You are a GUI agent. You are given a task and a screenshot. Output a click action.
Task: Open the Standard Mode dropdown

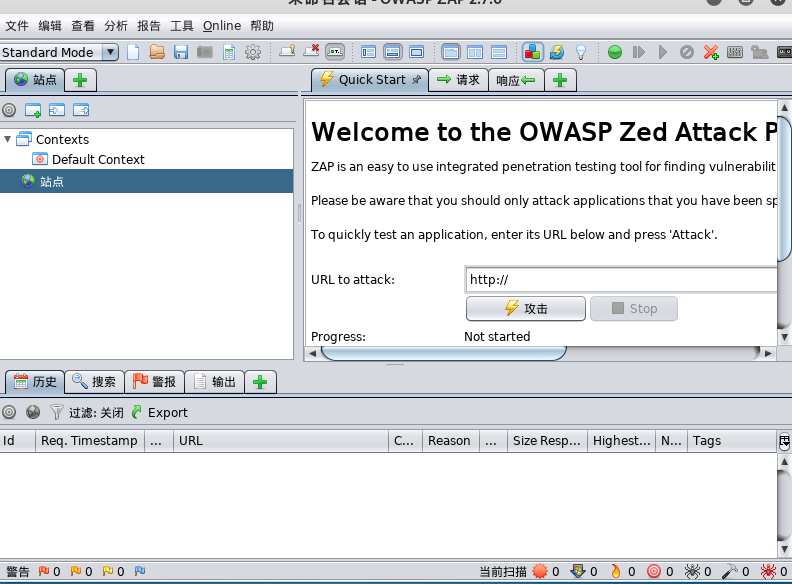click(x=59, y=52)
